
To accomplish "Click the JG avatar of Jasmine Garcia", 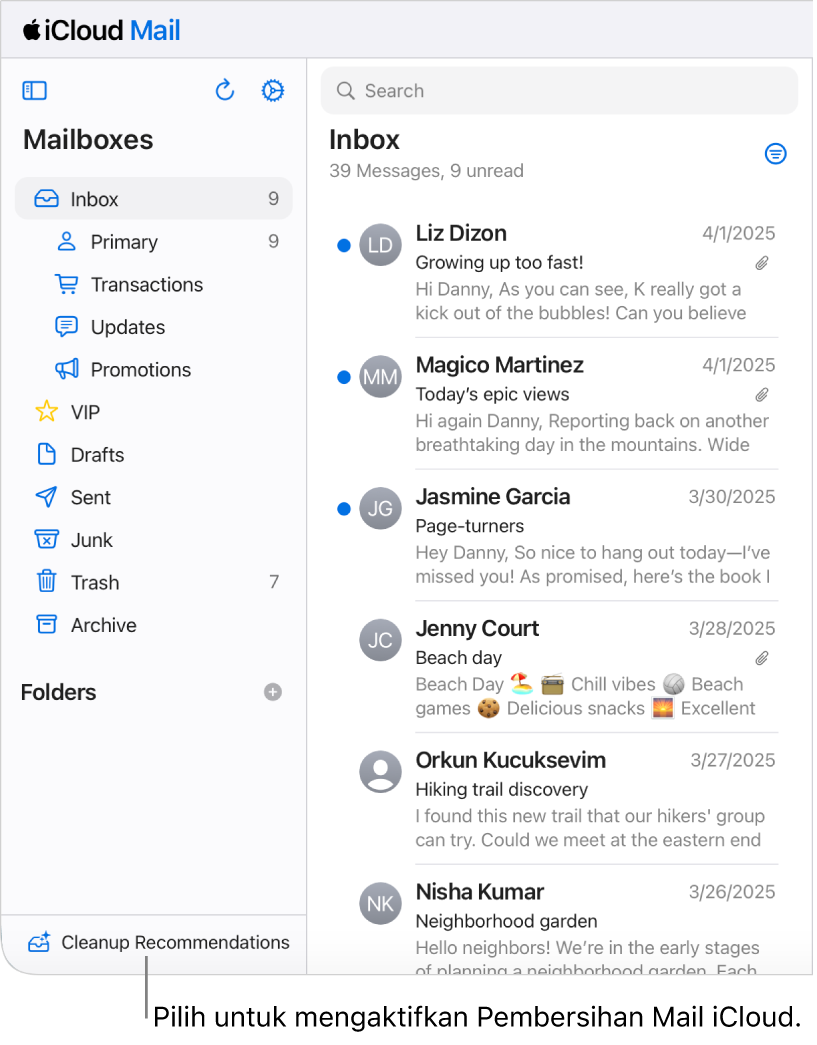I will pos(381,509).
